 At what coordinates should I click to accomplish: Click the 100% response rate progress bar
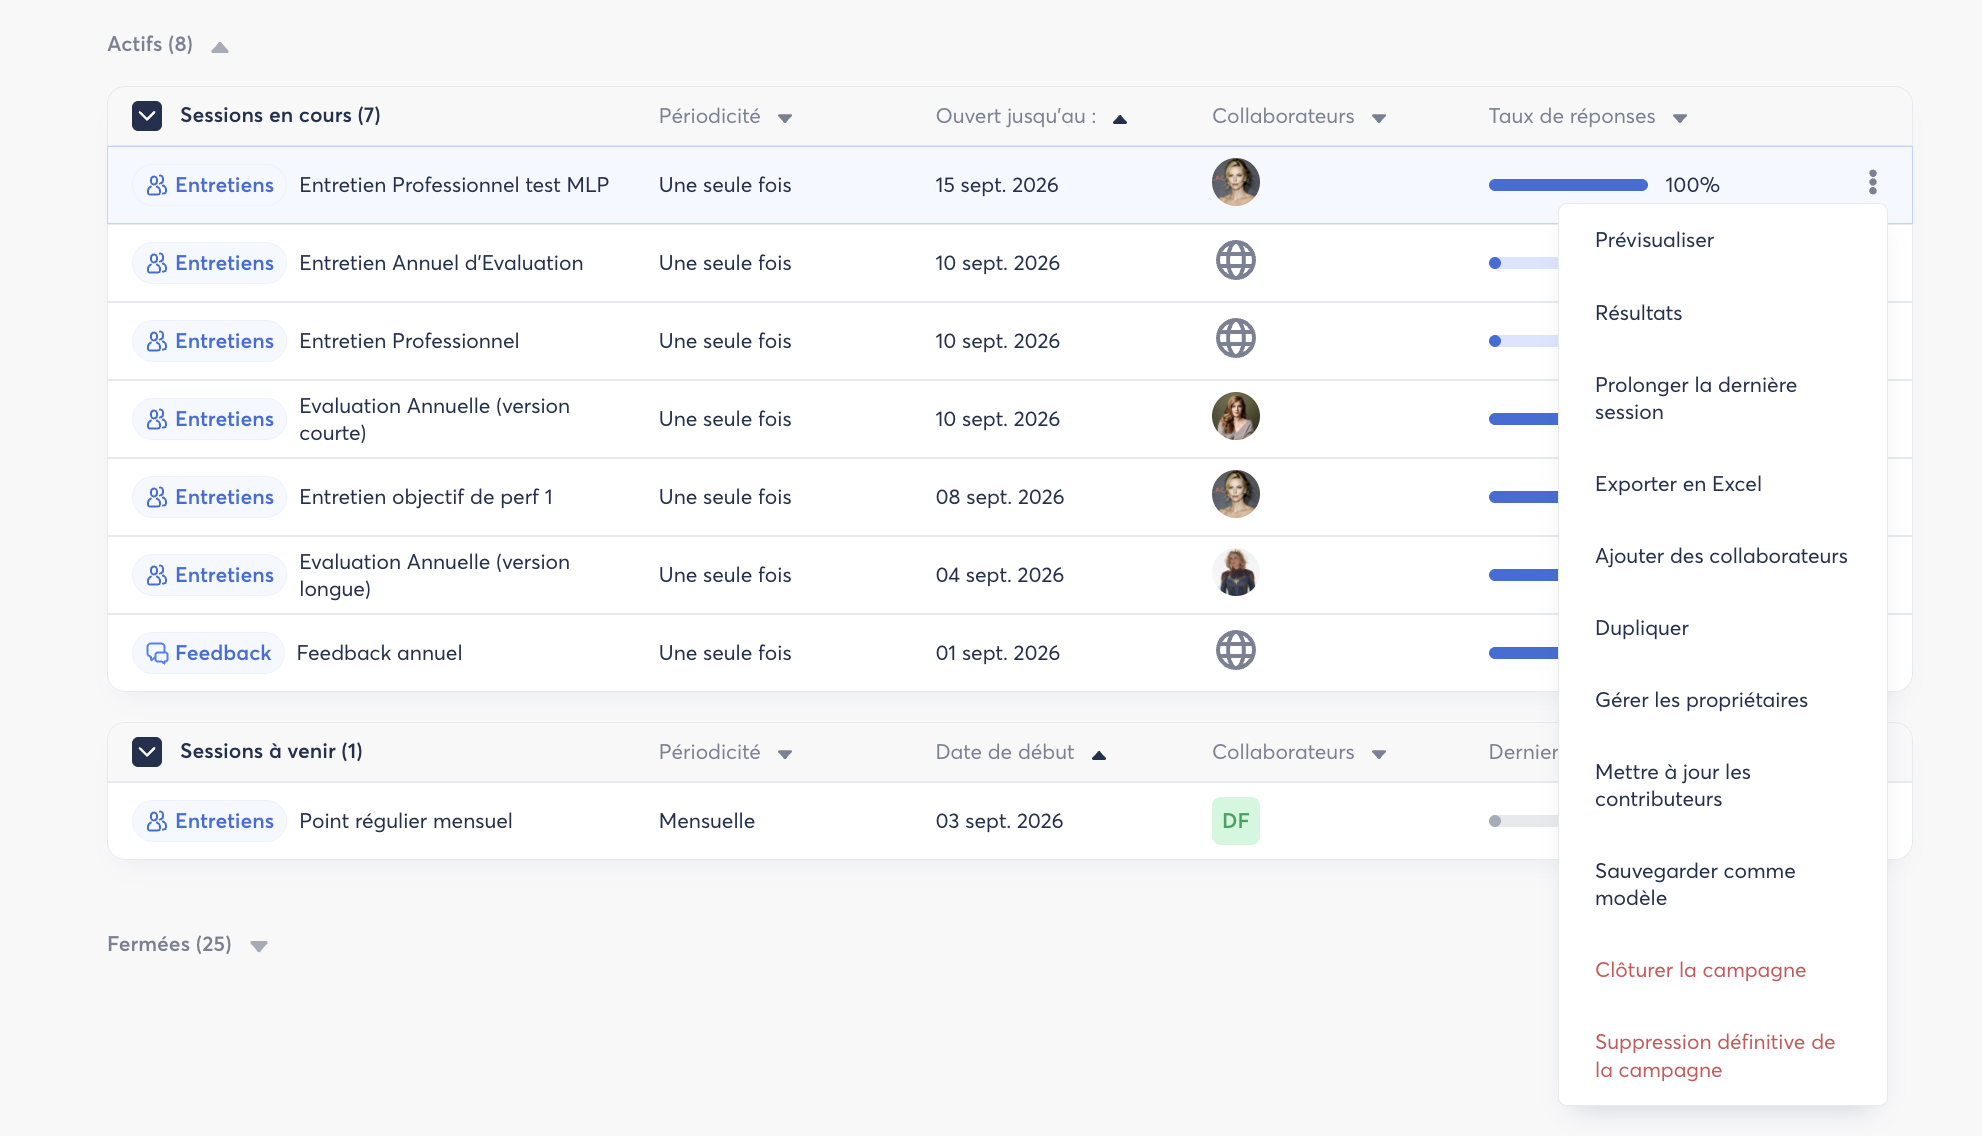[x=1567, y=185]
